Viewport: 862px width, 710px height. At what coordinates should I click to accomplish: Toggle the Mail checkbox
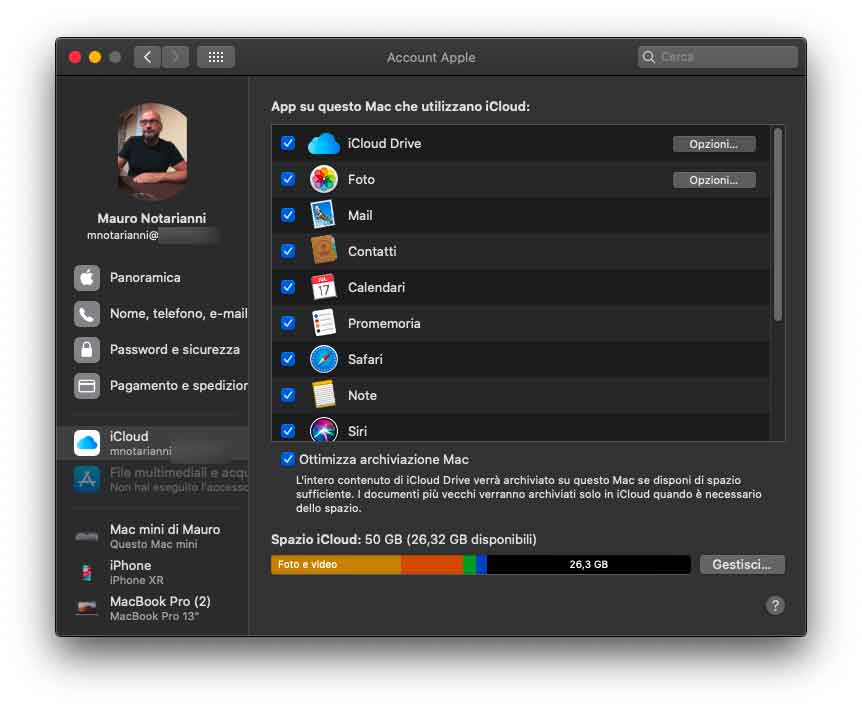pyautogui.click(x=288, y=215)
